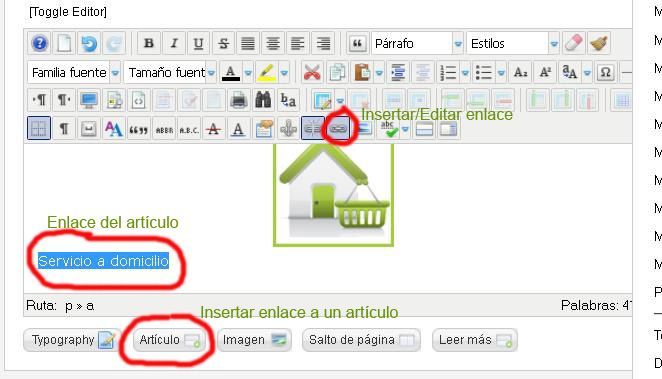Click the Help question mark icon
Viewport: 662px width, 379px height.
(39, 43)
